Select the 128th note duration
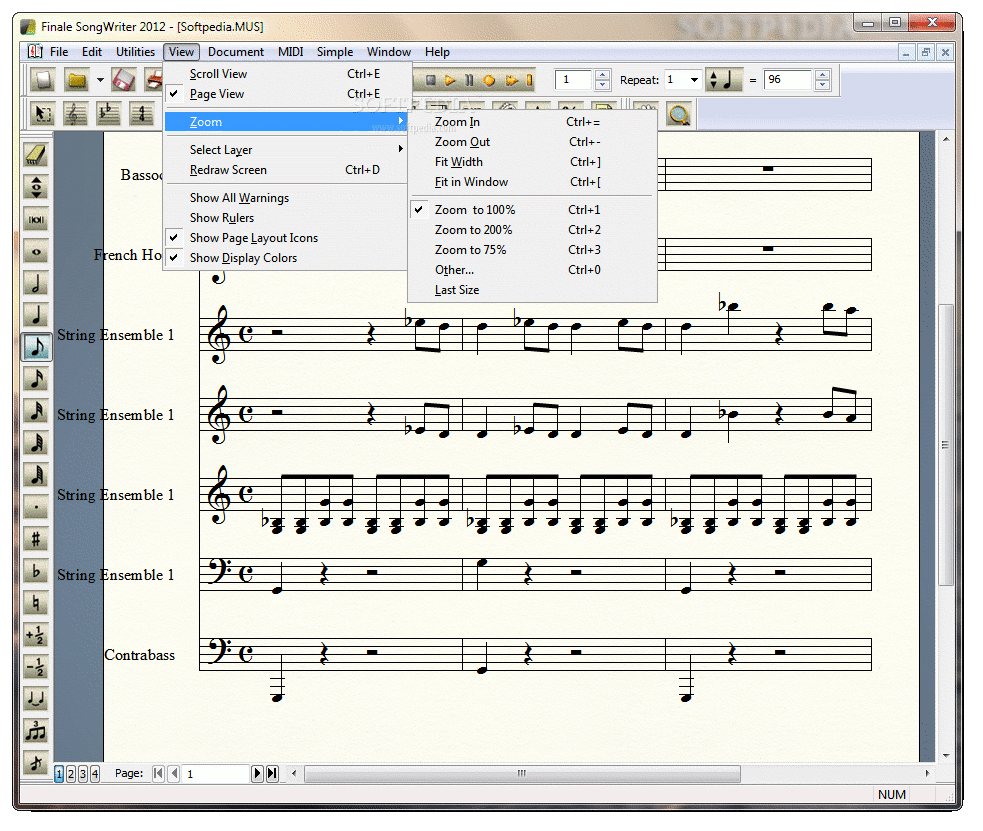983x831 pixels. click(36, 475)
